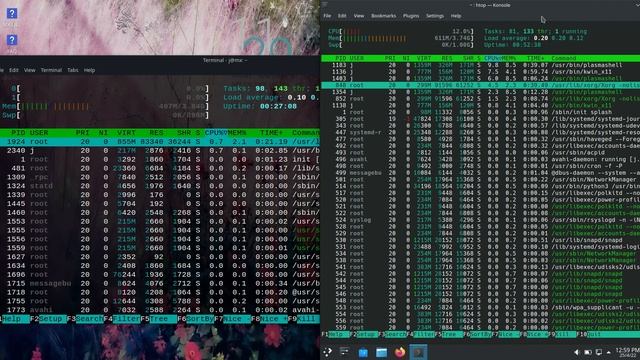
Task: Click the volume icon in the system tray
Action: (576, 352)
